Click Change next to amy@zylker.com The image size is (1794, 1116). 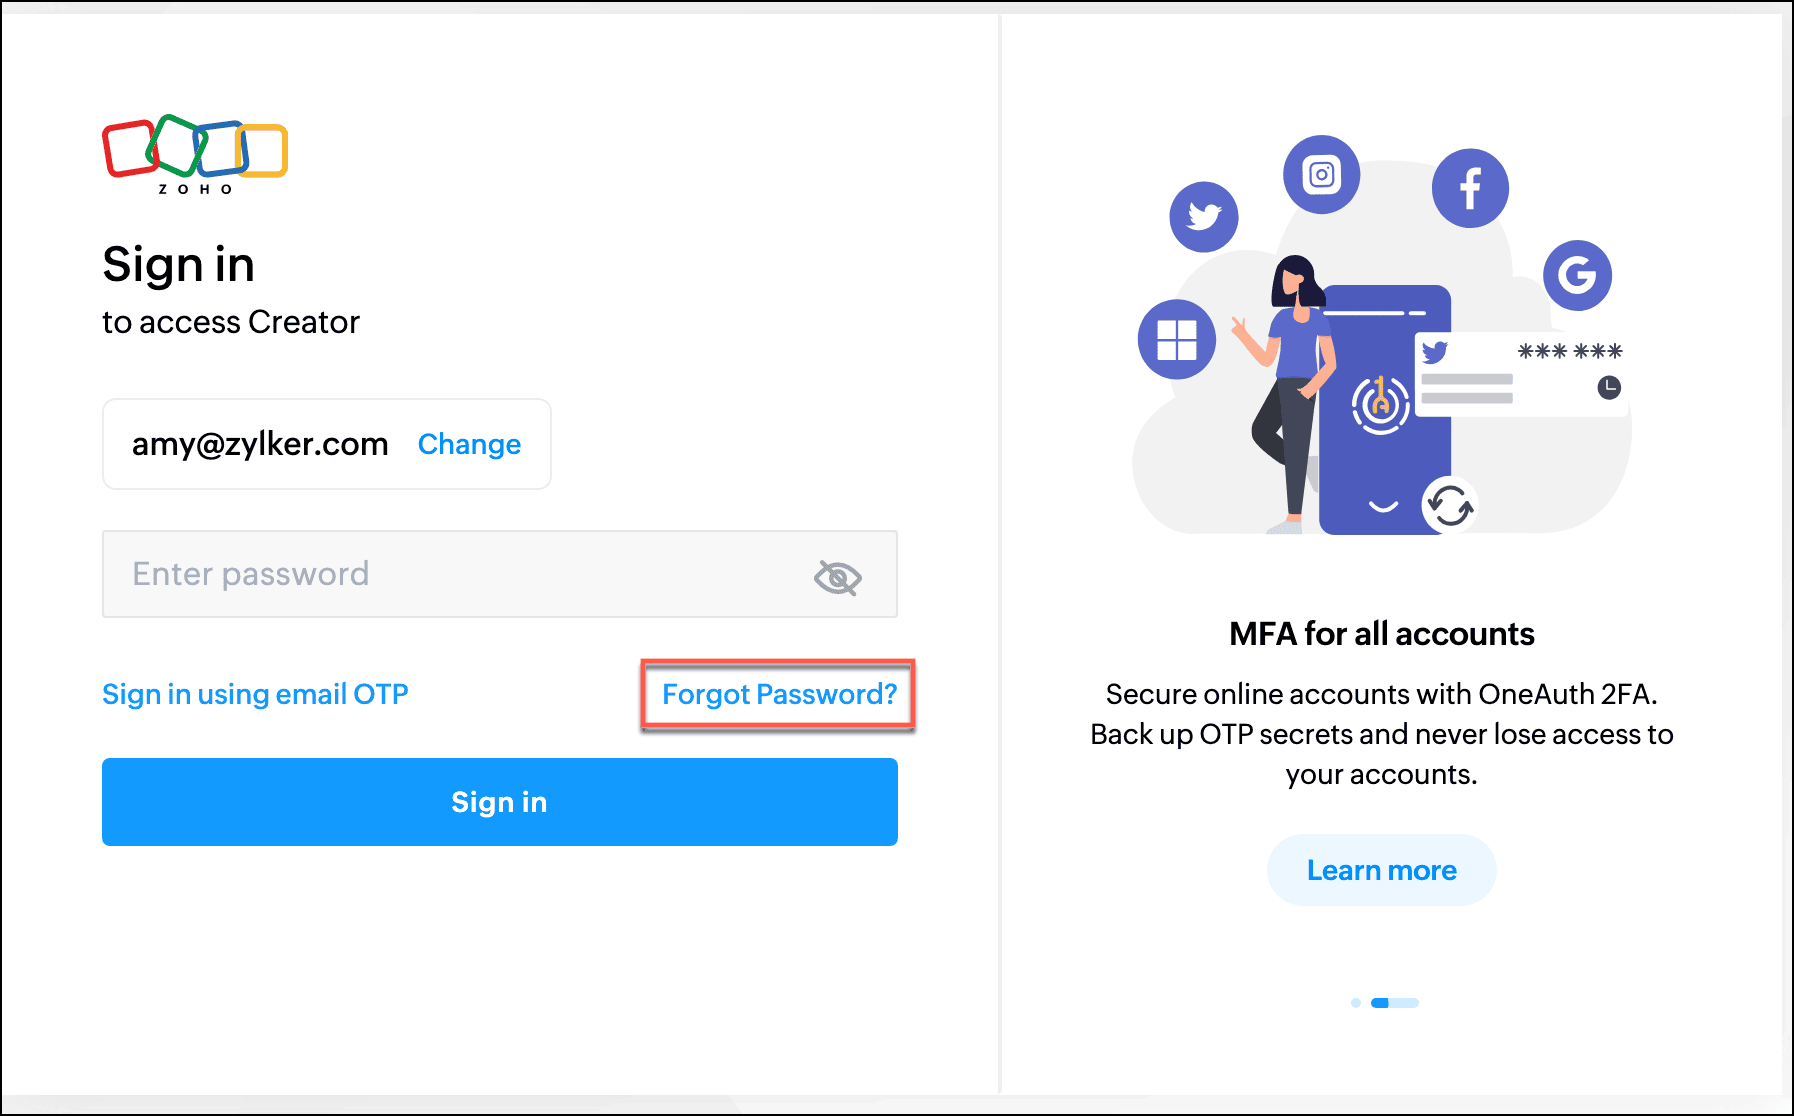click(x=469, y=444)
